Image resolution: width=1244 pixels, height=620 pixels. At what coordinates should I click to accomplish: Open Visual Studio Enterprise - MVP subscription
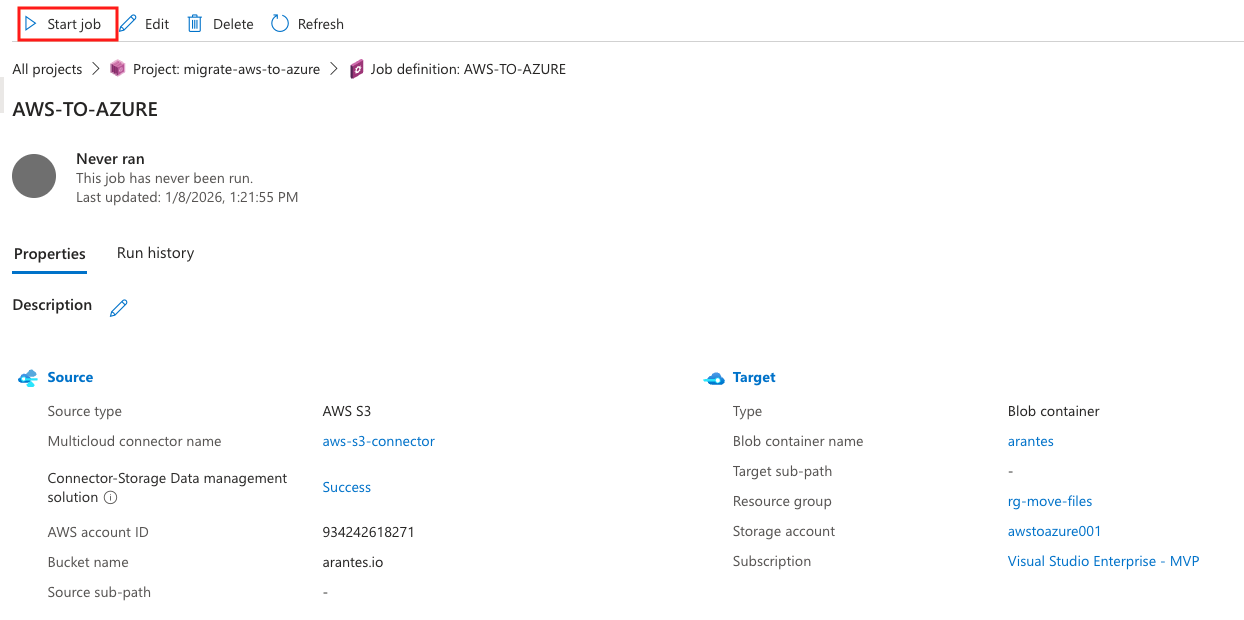pos(1103,561)
